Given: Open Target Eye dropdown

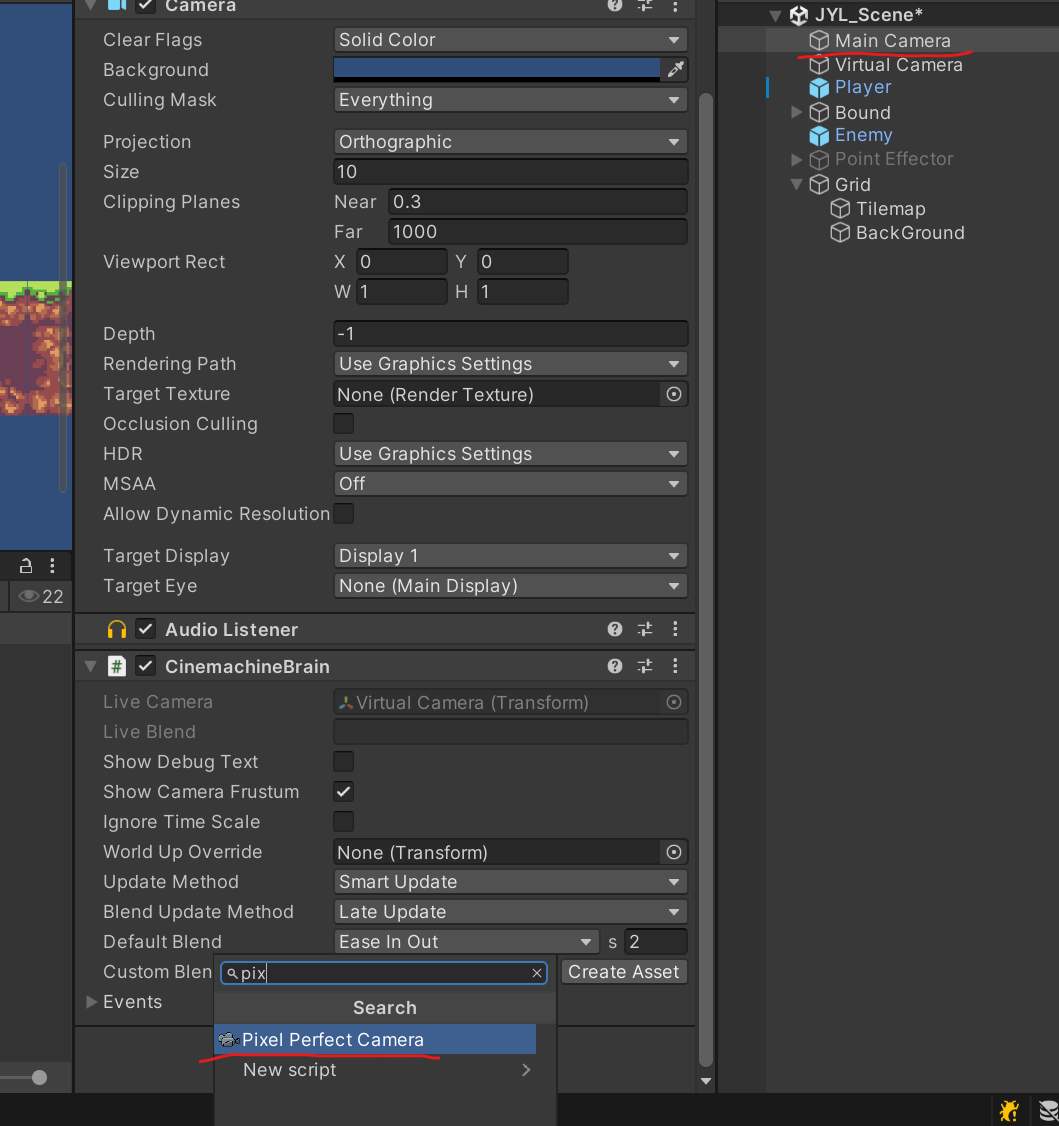Looking at the screenshot, I should [510, 586].
